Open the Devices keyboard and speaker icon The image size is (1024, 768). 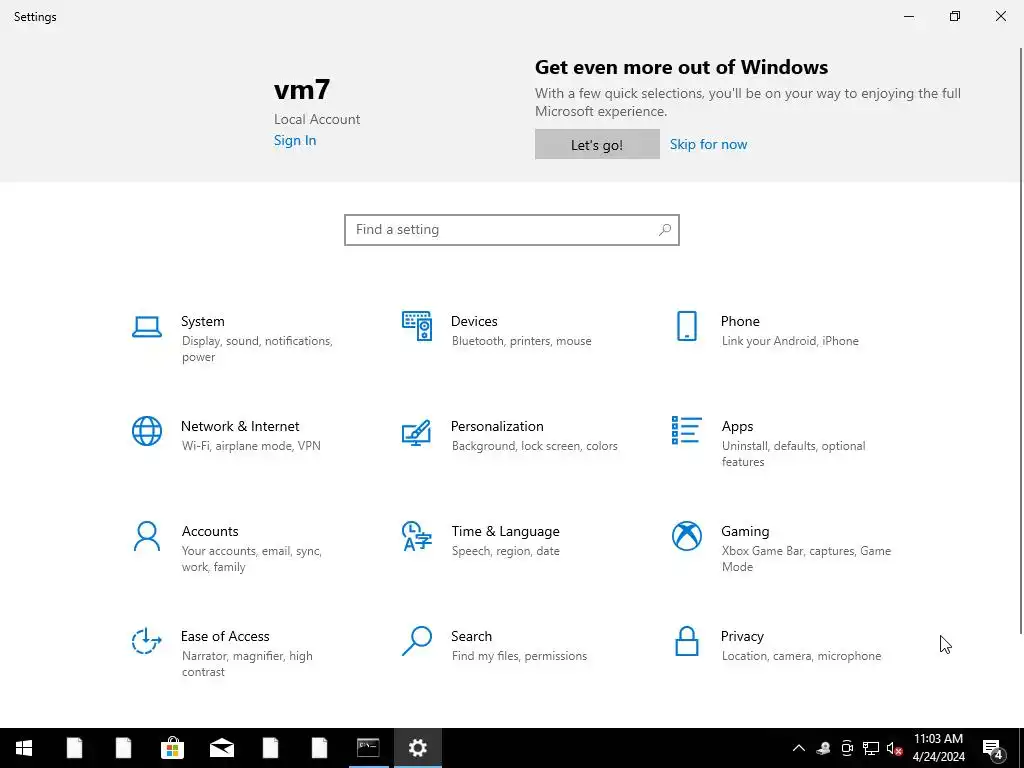417,326
